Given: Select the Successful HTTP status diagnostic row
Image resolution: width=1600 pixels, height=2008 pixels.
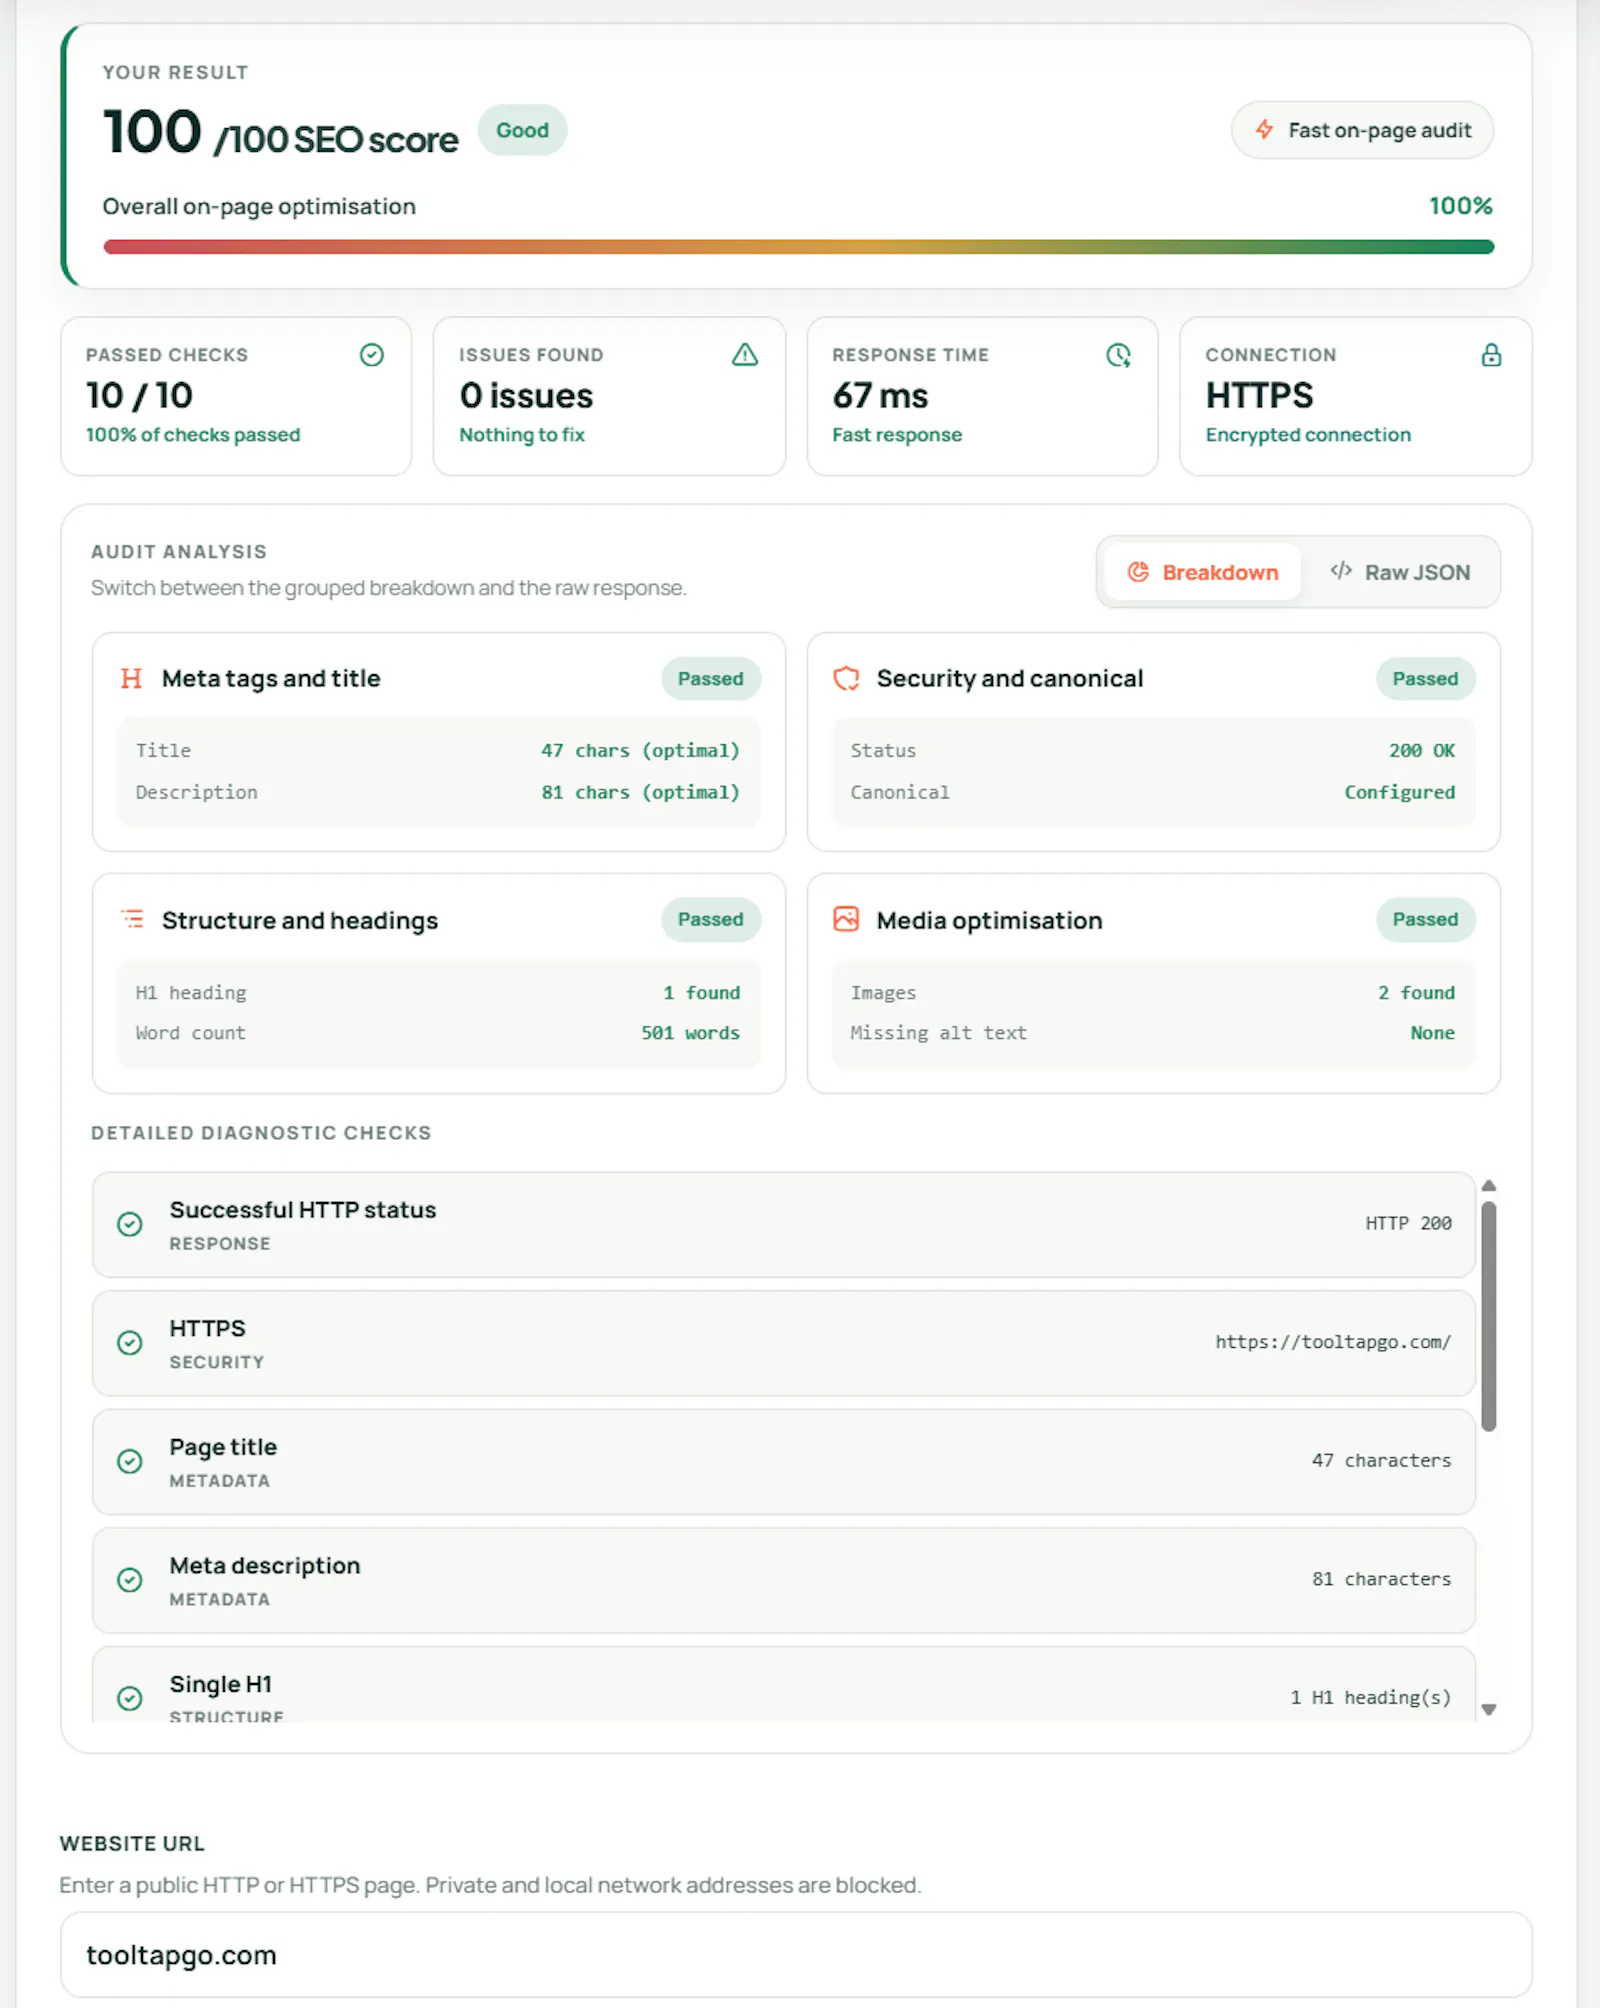Looking at the screenshot, I should pos(784,1224).
